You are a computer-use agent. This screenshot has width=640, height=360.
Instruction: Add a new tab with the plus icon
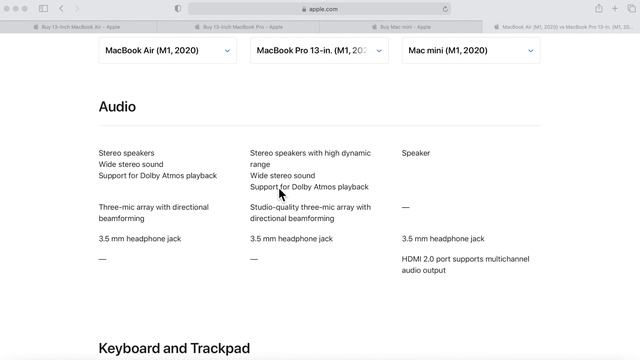pyautogui.click(x=615, y=9)
